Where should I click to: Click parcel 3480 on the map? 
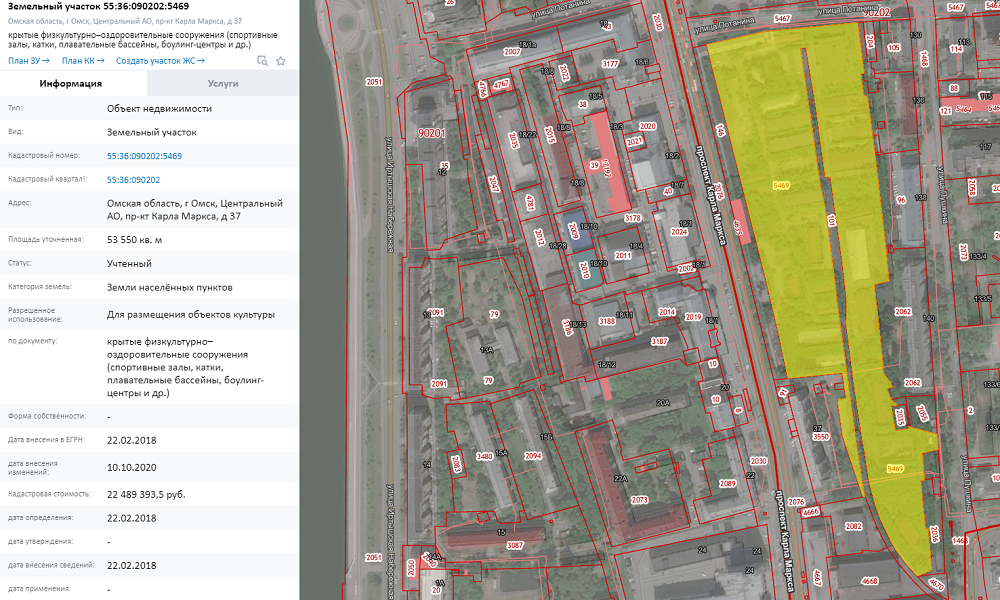tap(484, 456)
